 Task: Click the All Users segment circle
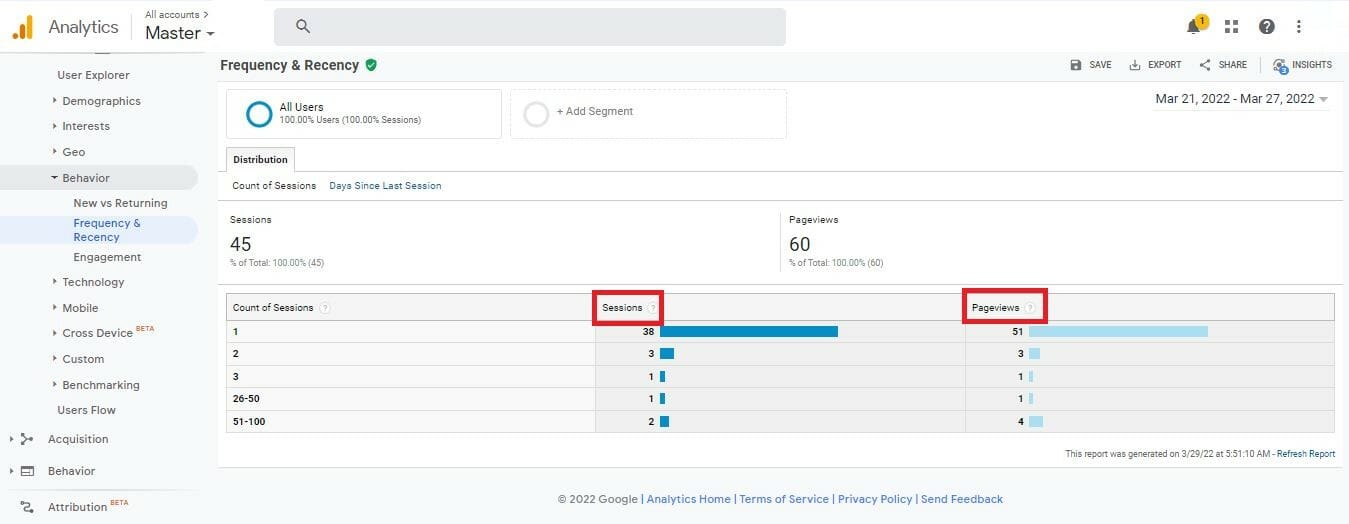[259, 114]
